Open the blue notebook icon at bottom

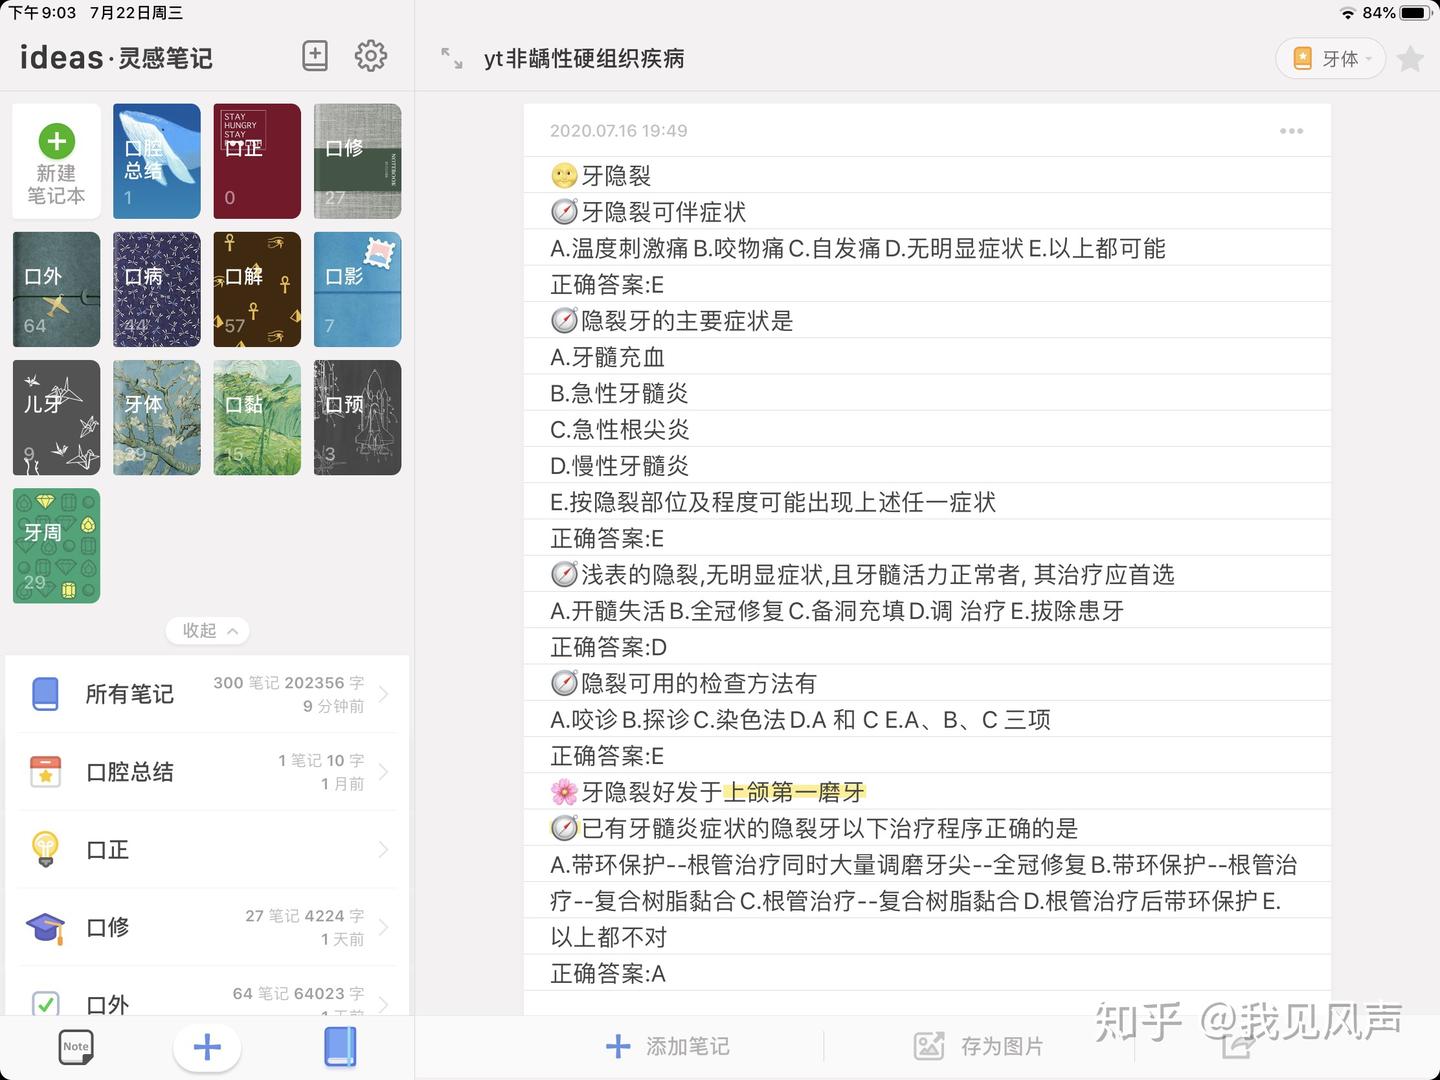340,1047
